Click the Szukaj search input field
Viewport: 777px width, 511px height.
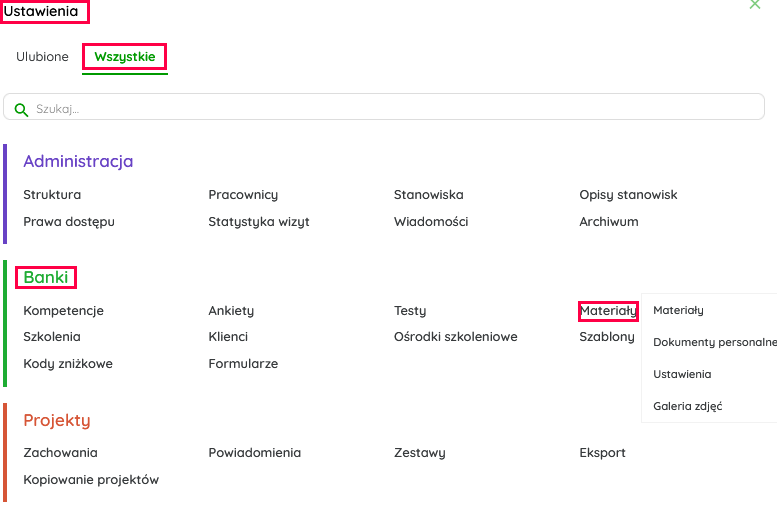(x=390, y=108)
